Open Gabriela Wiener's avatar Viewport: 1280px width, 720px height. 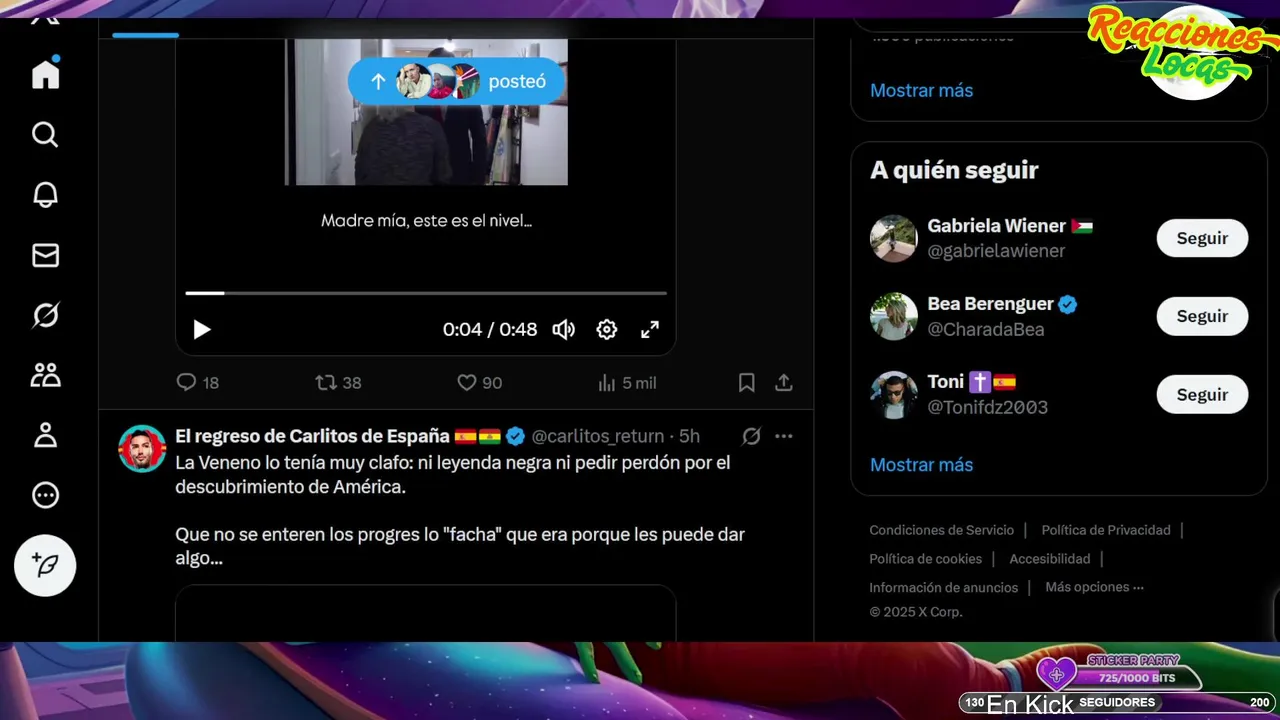(893, 238)
